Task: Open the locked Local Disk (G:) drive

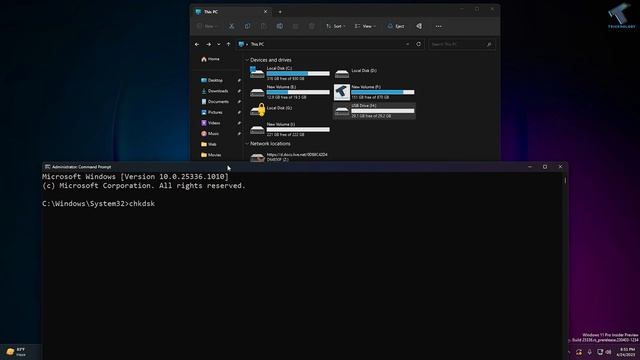Action: pos(290,110)
